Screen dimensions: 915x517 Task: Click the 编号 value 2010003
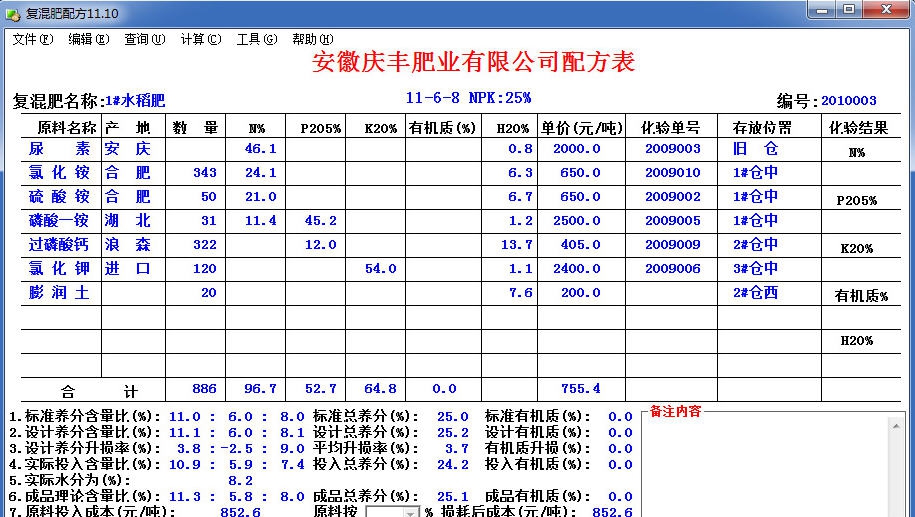coord(848,101)
